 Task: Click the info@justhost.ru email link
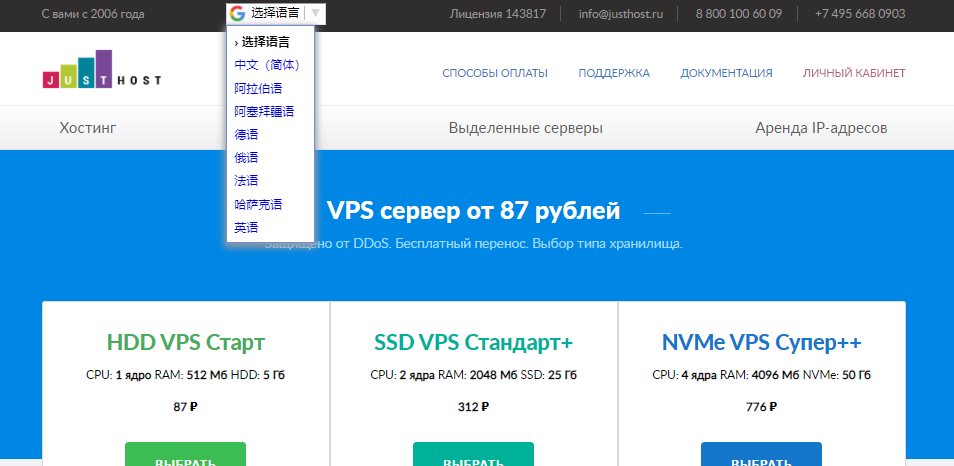tap(621, 14)
